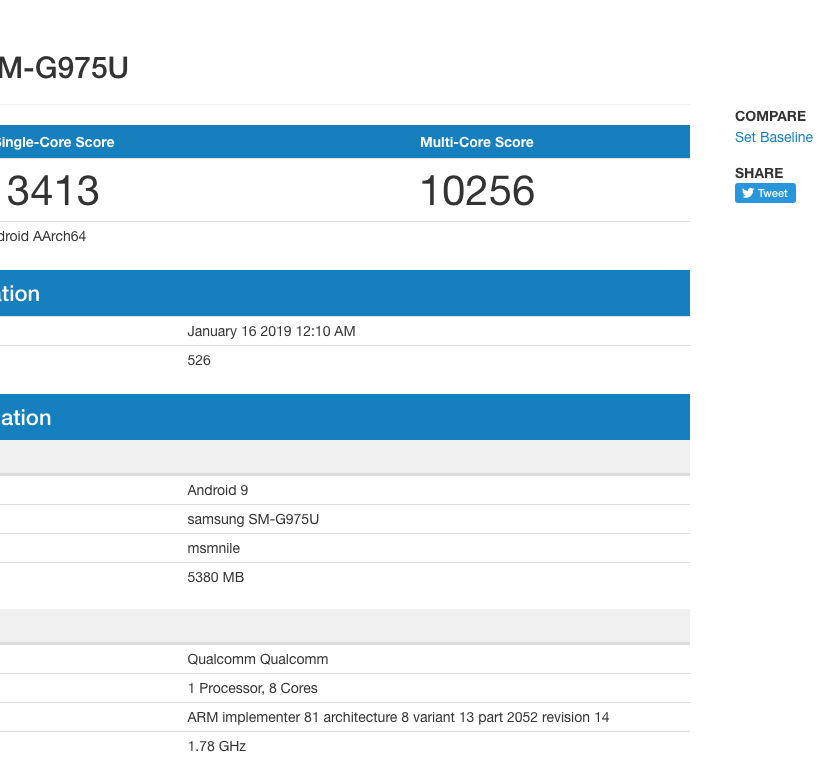Click the SHARE sidebar heading

click(759, 173)
